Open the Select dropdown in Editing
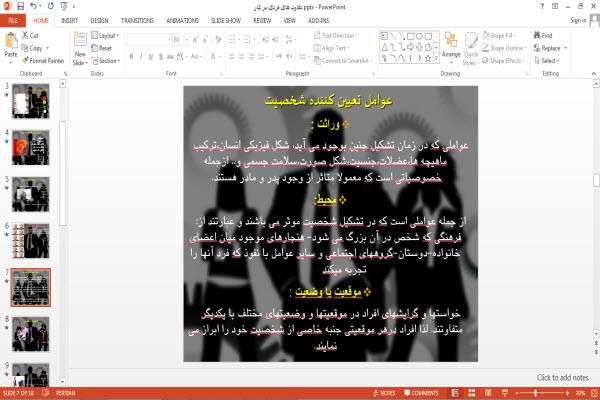The image size is (600, 400). pyautogui.click(x=547, y=60)
